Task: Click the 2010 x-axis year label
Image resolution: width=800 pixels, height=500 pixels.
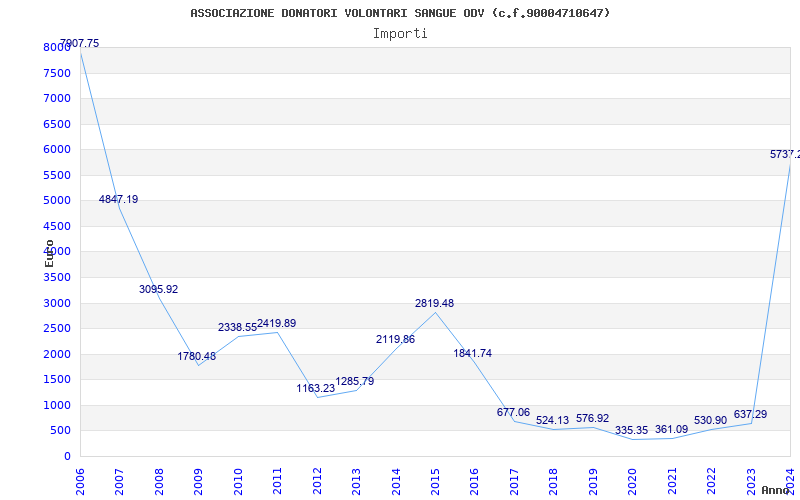Action: (x=238, y=482)
